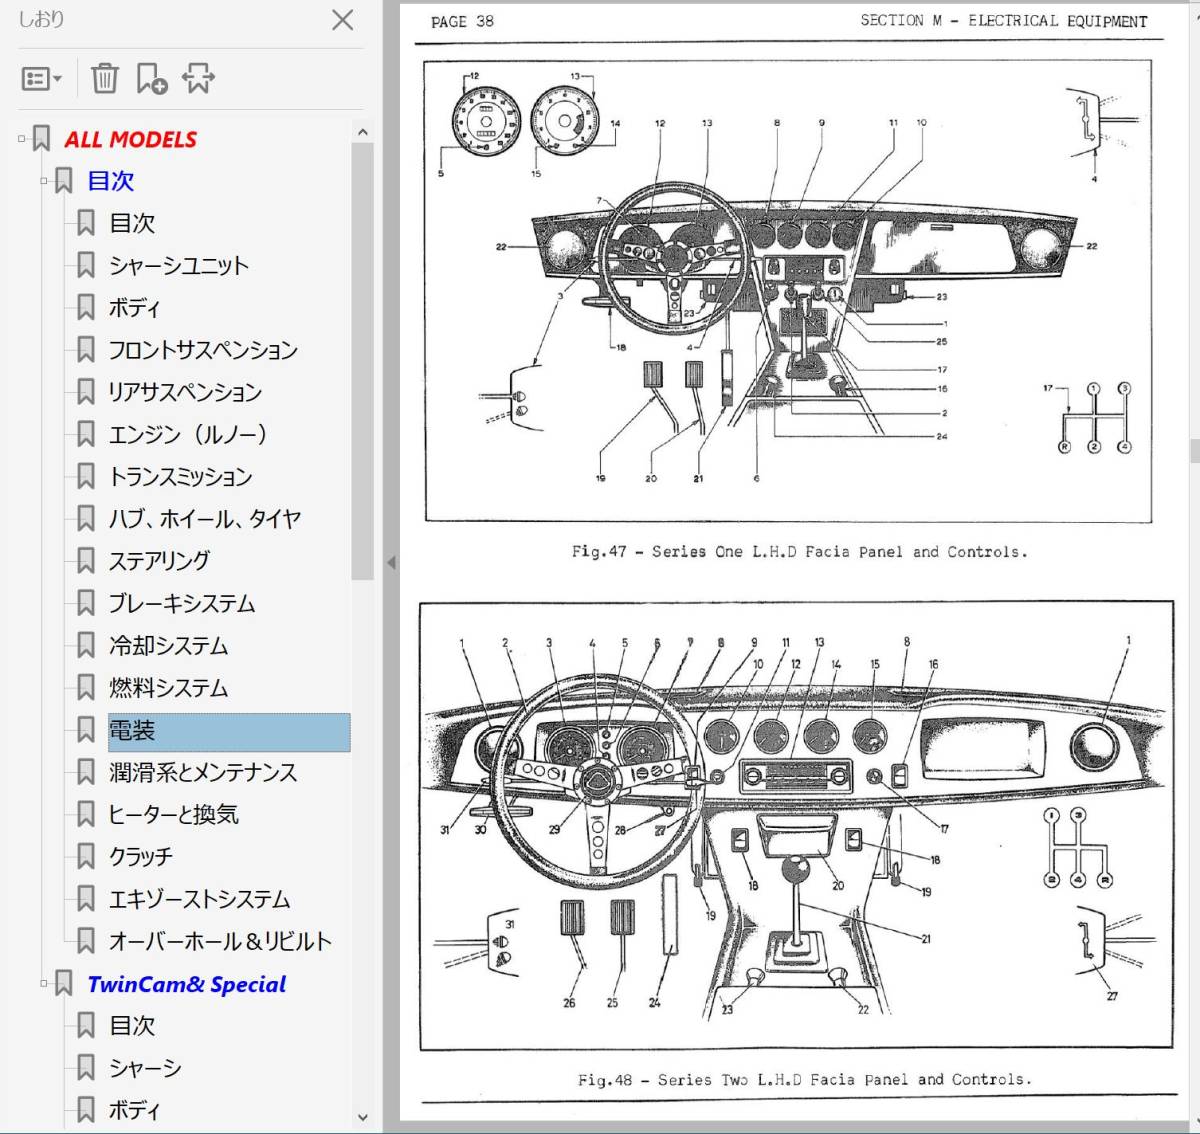Screen dimensions: 1200x1134
Task: Click the bookmark icon beside オーバーホール＆リビルト
Action: click(86, 941)
